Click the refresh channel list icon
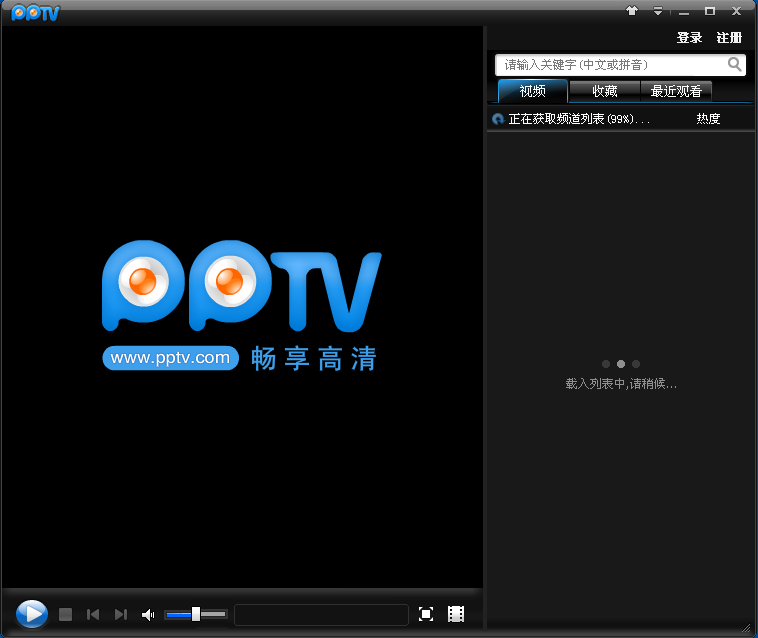 498,119
